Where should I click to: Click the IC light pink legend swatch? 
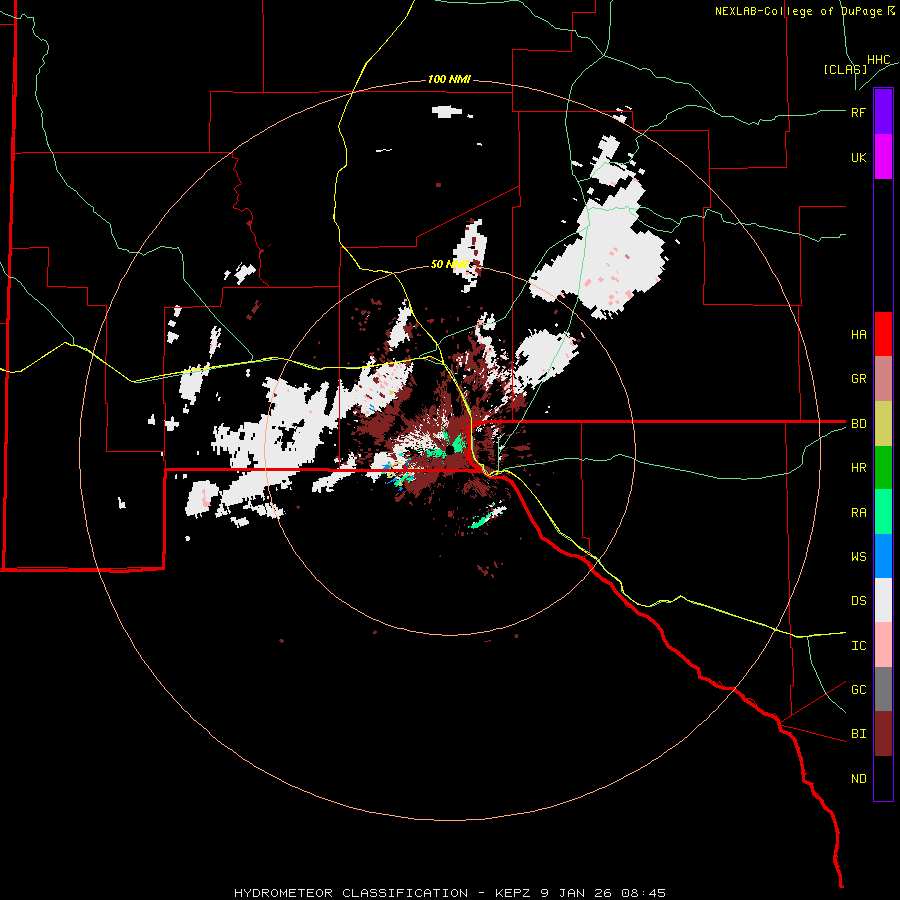coord(883,645)
